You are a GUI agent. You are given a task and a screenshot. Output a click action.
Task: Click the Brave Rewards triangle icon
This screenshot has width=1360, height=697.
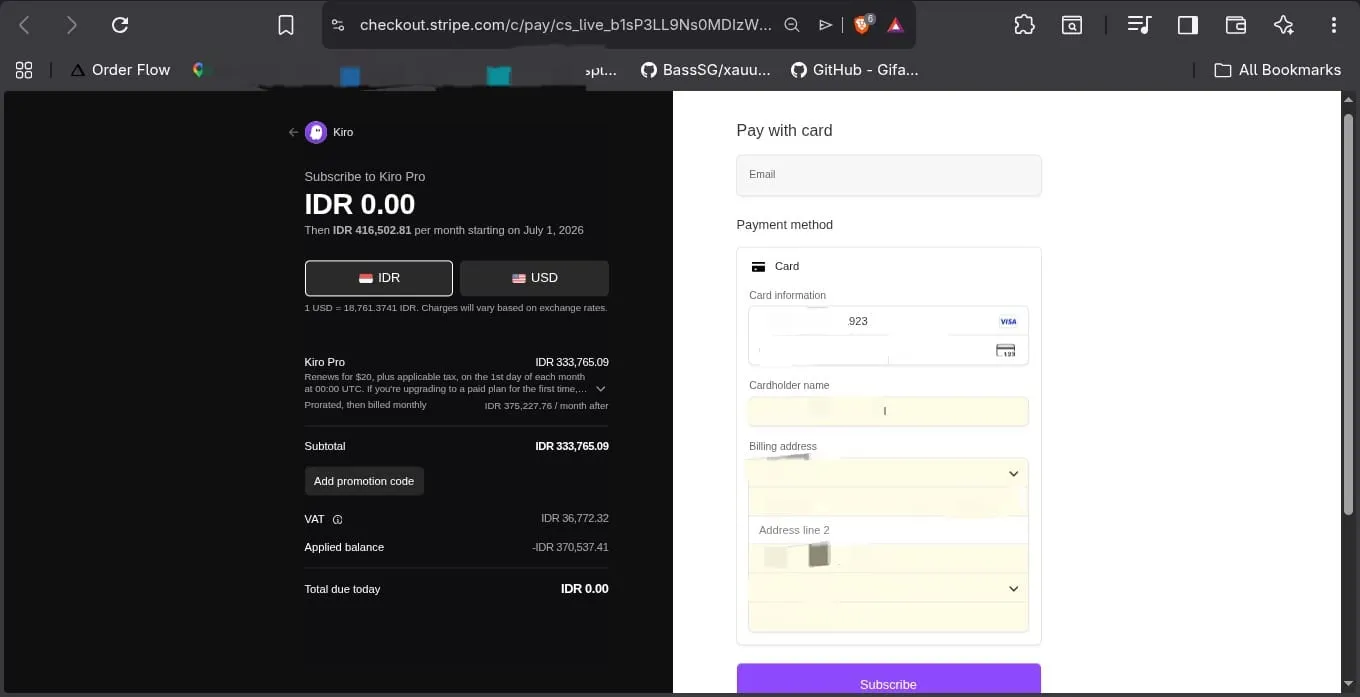895,25
